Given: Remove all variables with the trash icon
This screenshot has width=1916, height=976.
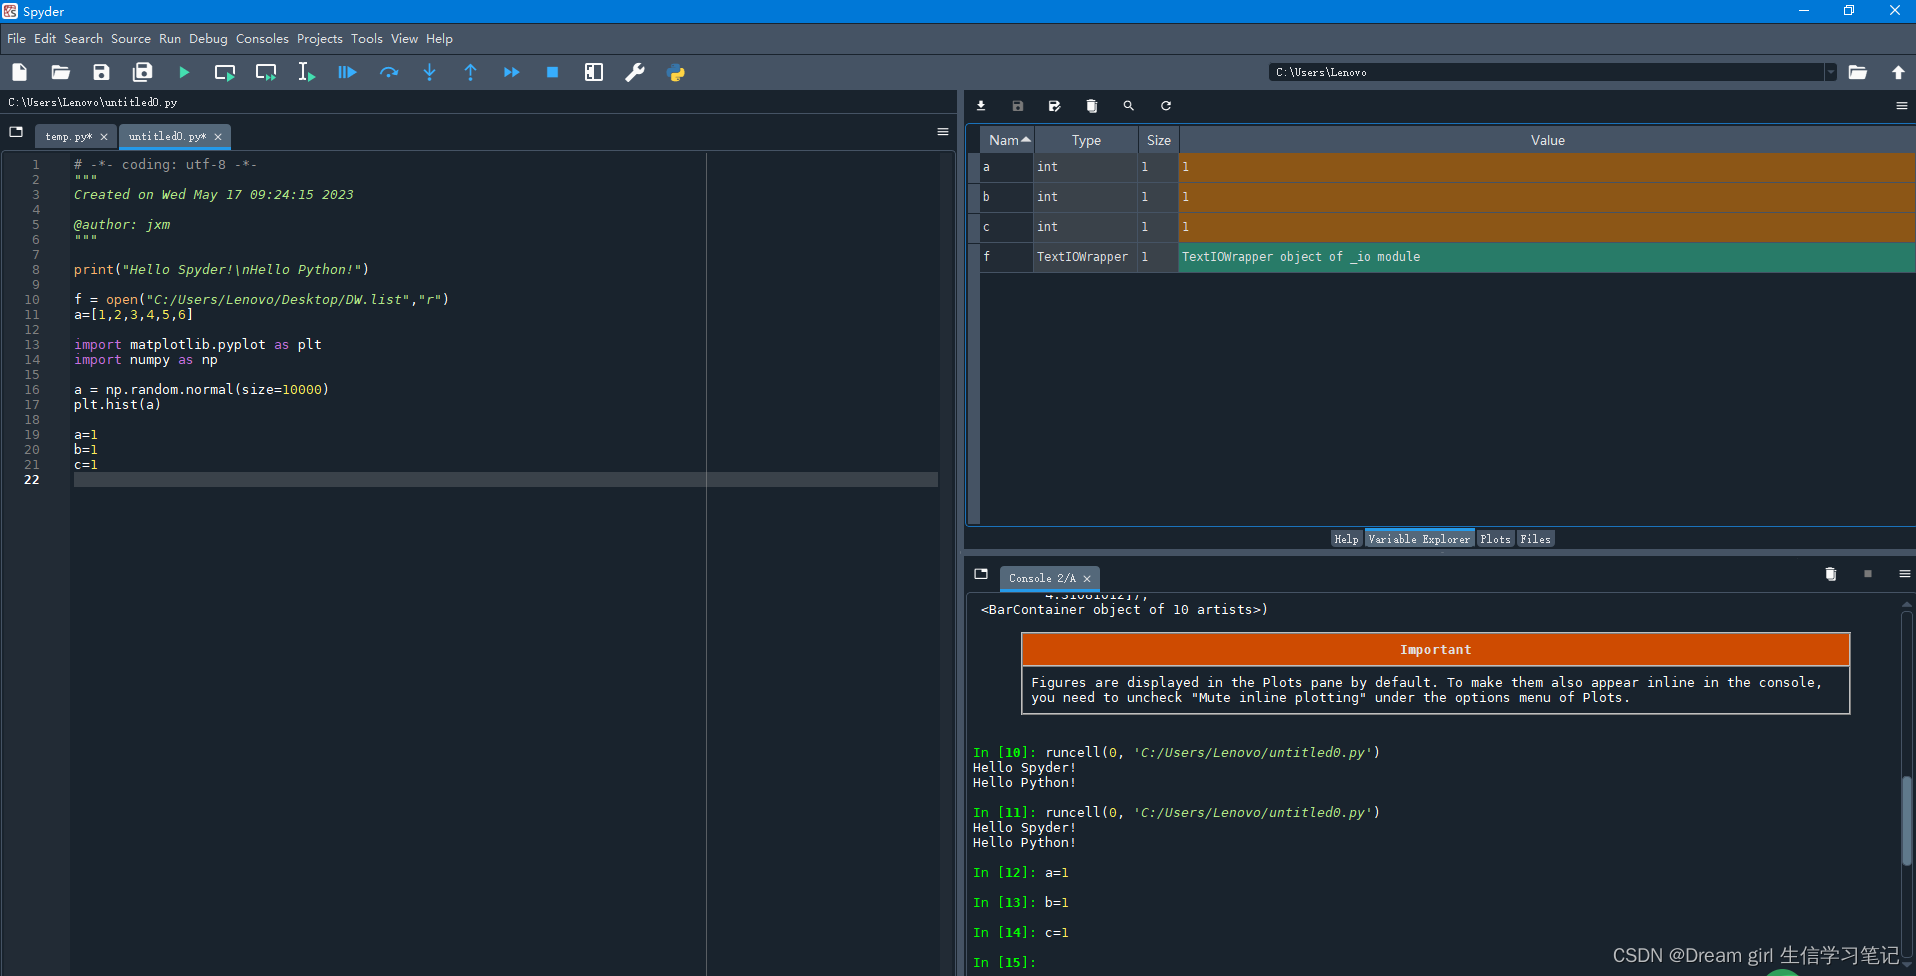Looking at the screenshot, I should click(1091, 106).
